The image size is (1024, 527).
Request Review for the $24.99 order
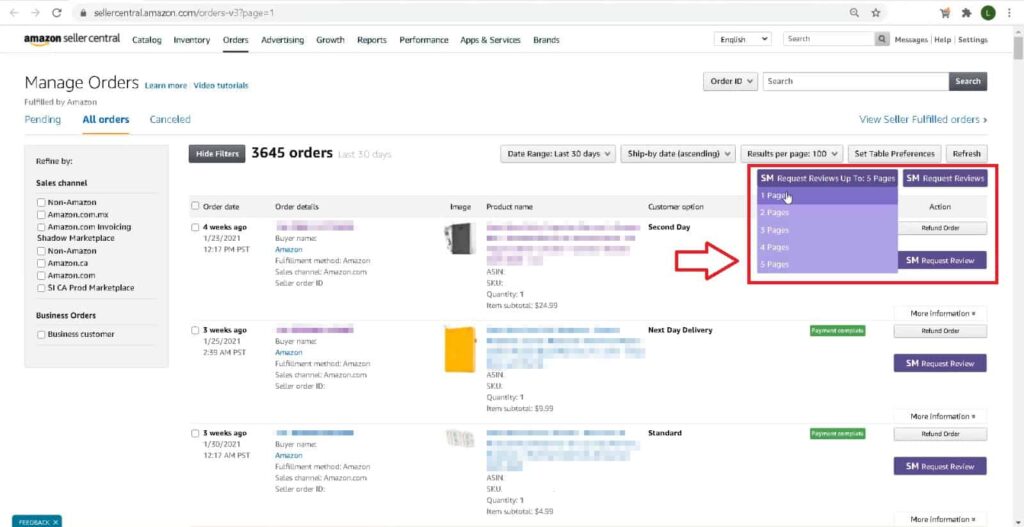click(940, 260)
